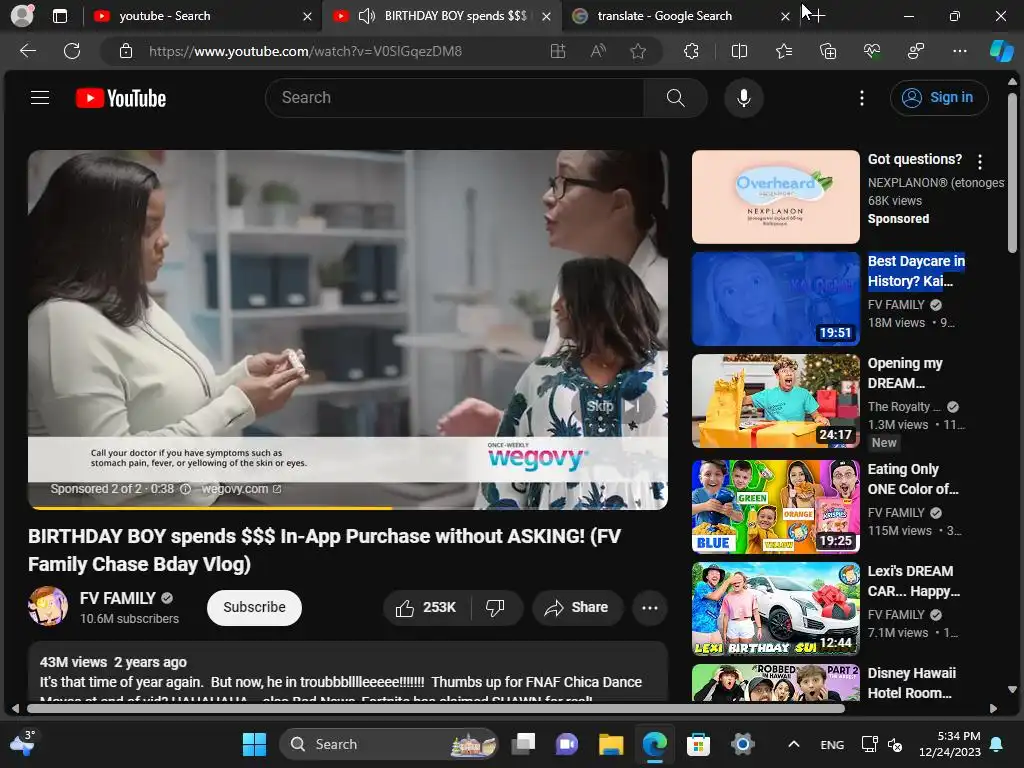
Task: Open Read aloud icon
Action: pyautogui.click(x=598, y=51)
